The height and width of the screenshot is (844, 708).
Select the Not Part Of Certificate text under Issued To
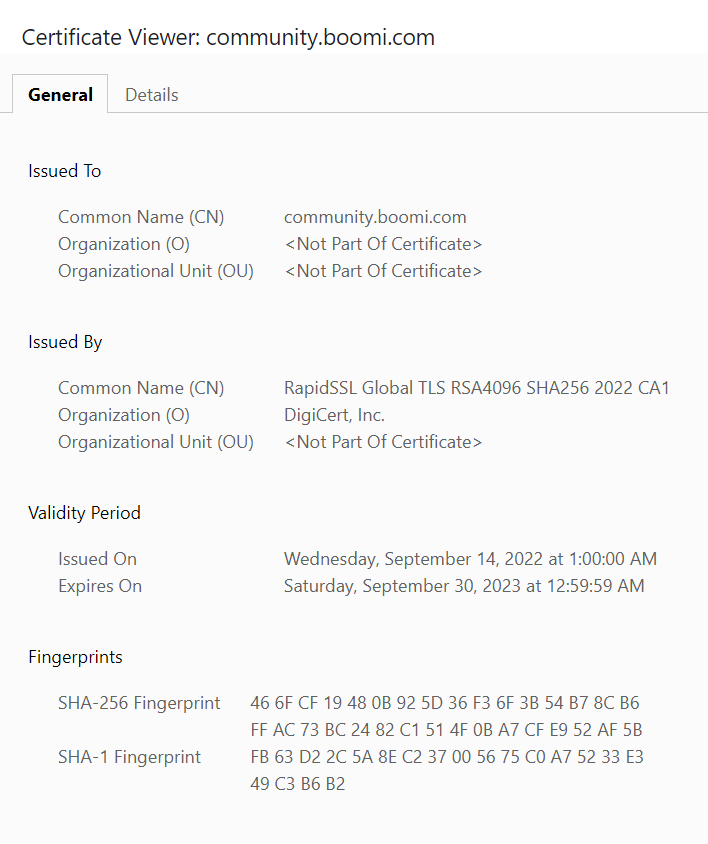383,243
